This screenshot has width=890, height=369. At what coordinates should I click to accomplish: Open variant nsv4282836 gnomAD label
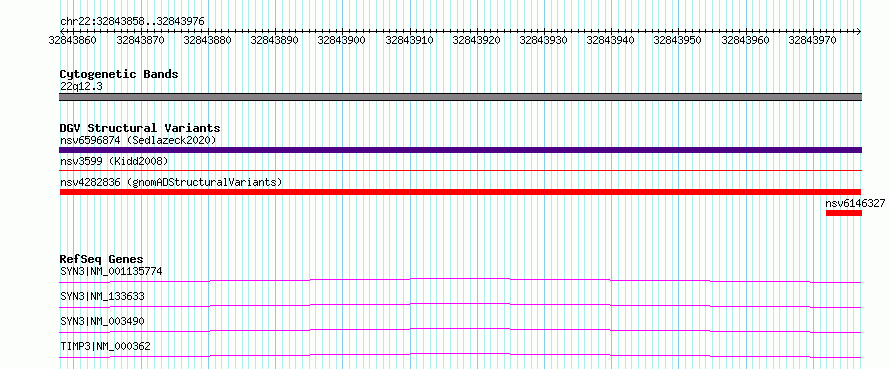[x=171, y=183]
